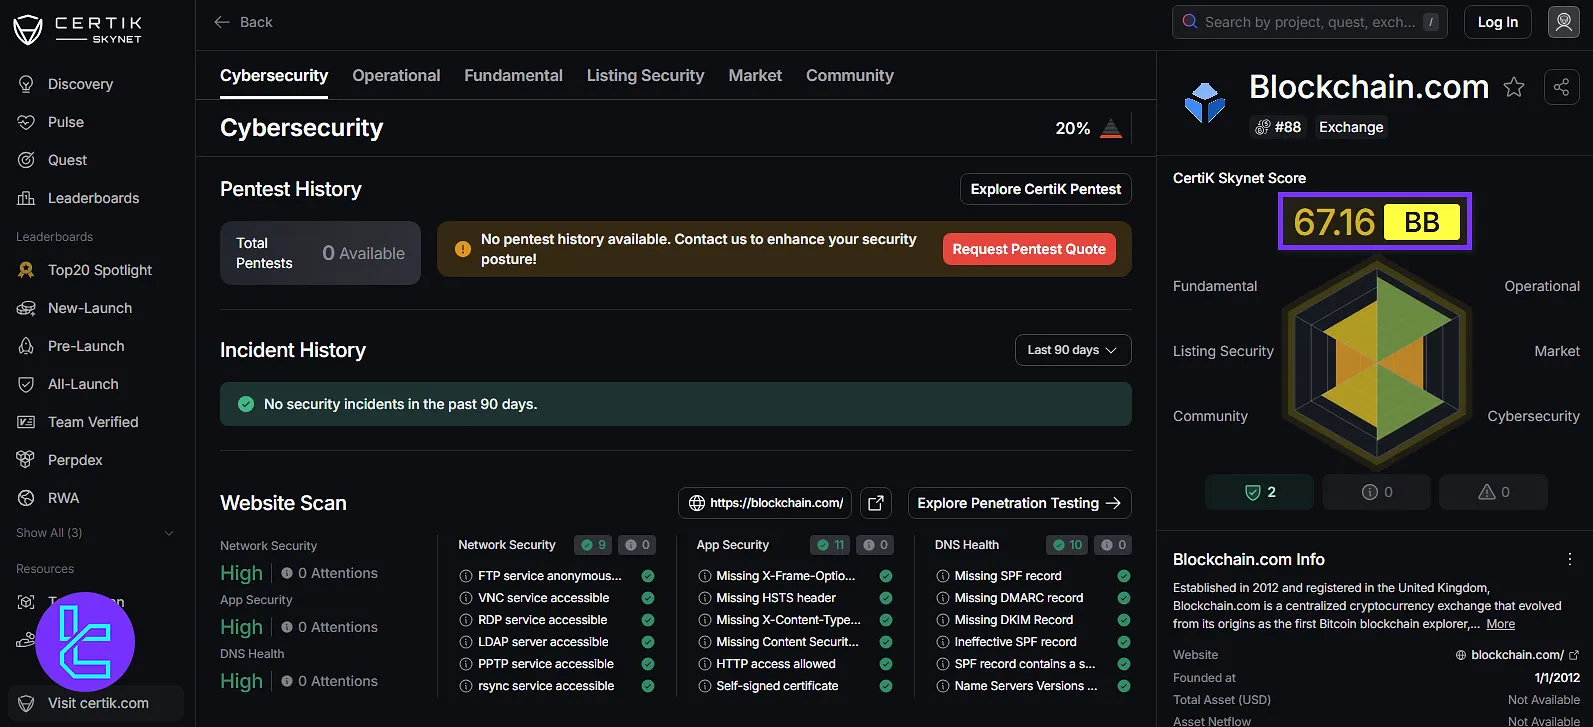Expand description with the More link
Screen dimensions: 1593x727
(x=1500, y=624)
